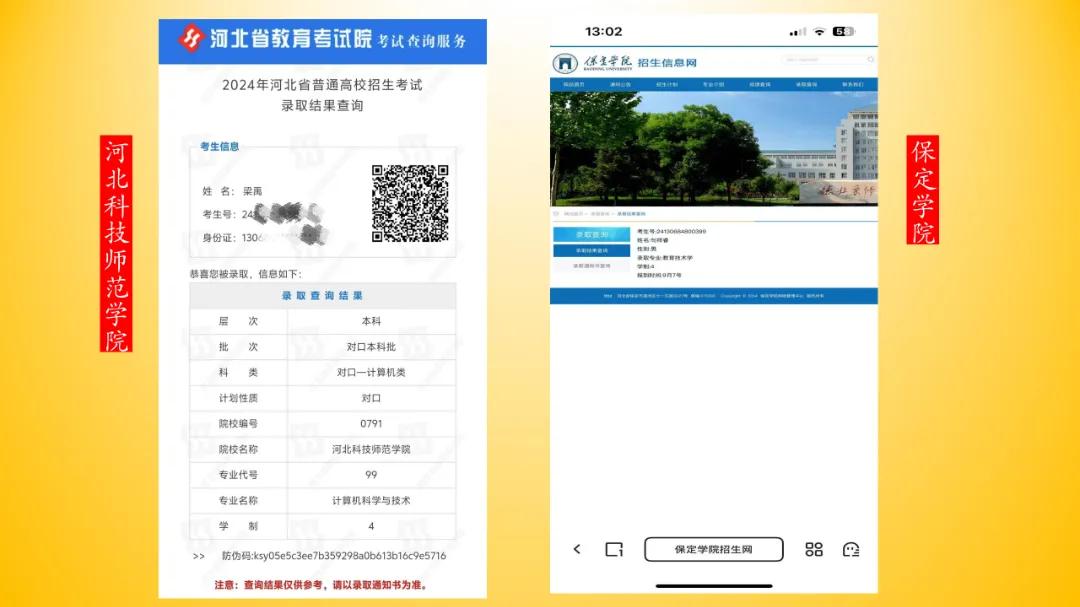Open the 招生计划 nav item

667,85
